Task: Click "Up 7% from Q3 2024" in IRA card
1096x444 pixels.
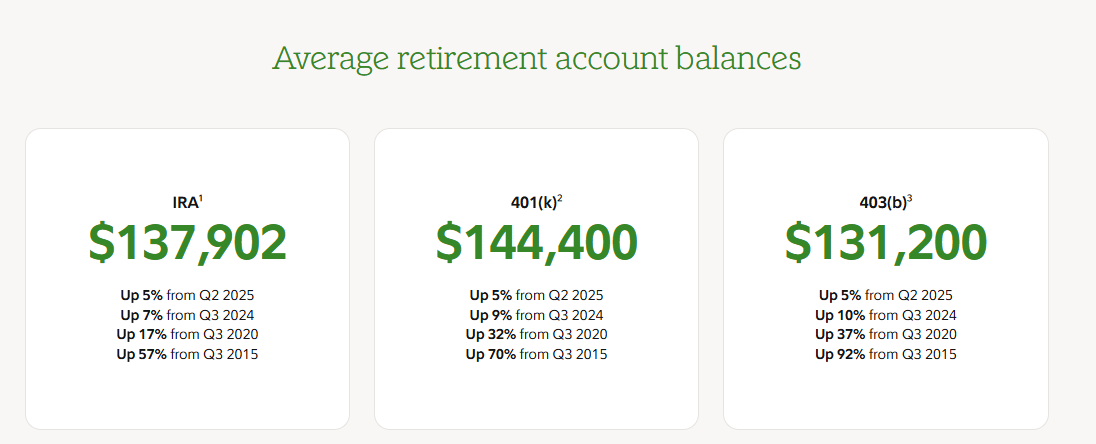Action: 187,315
